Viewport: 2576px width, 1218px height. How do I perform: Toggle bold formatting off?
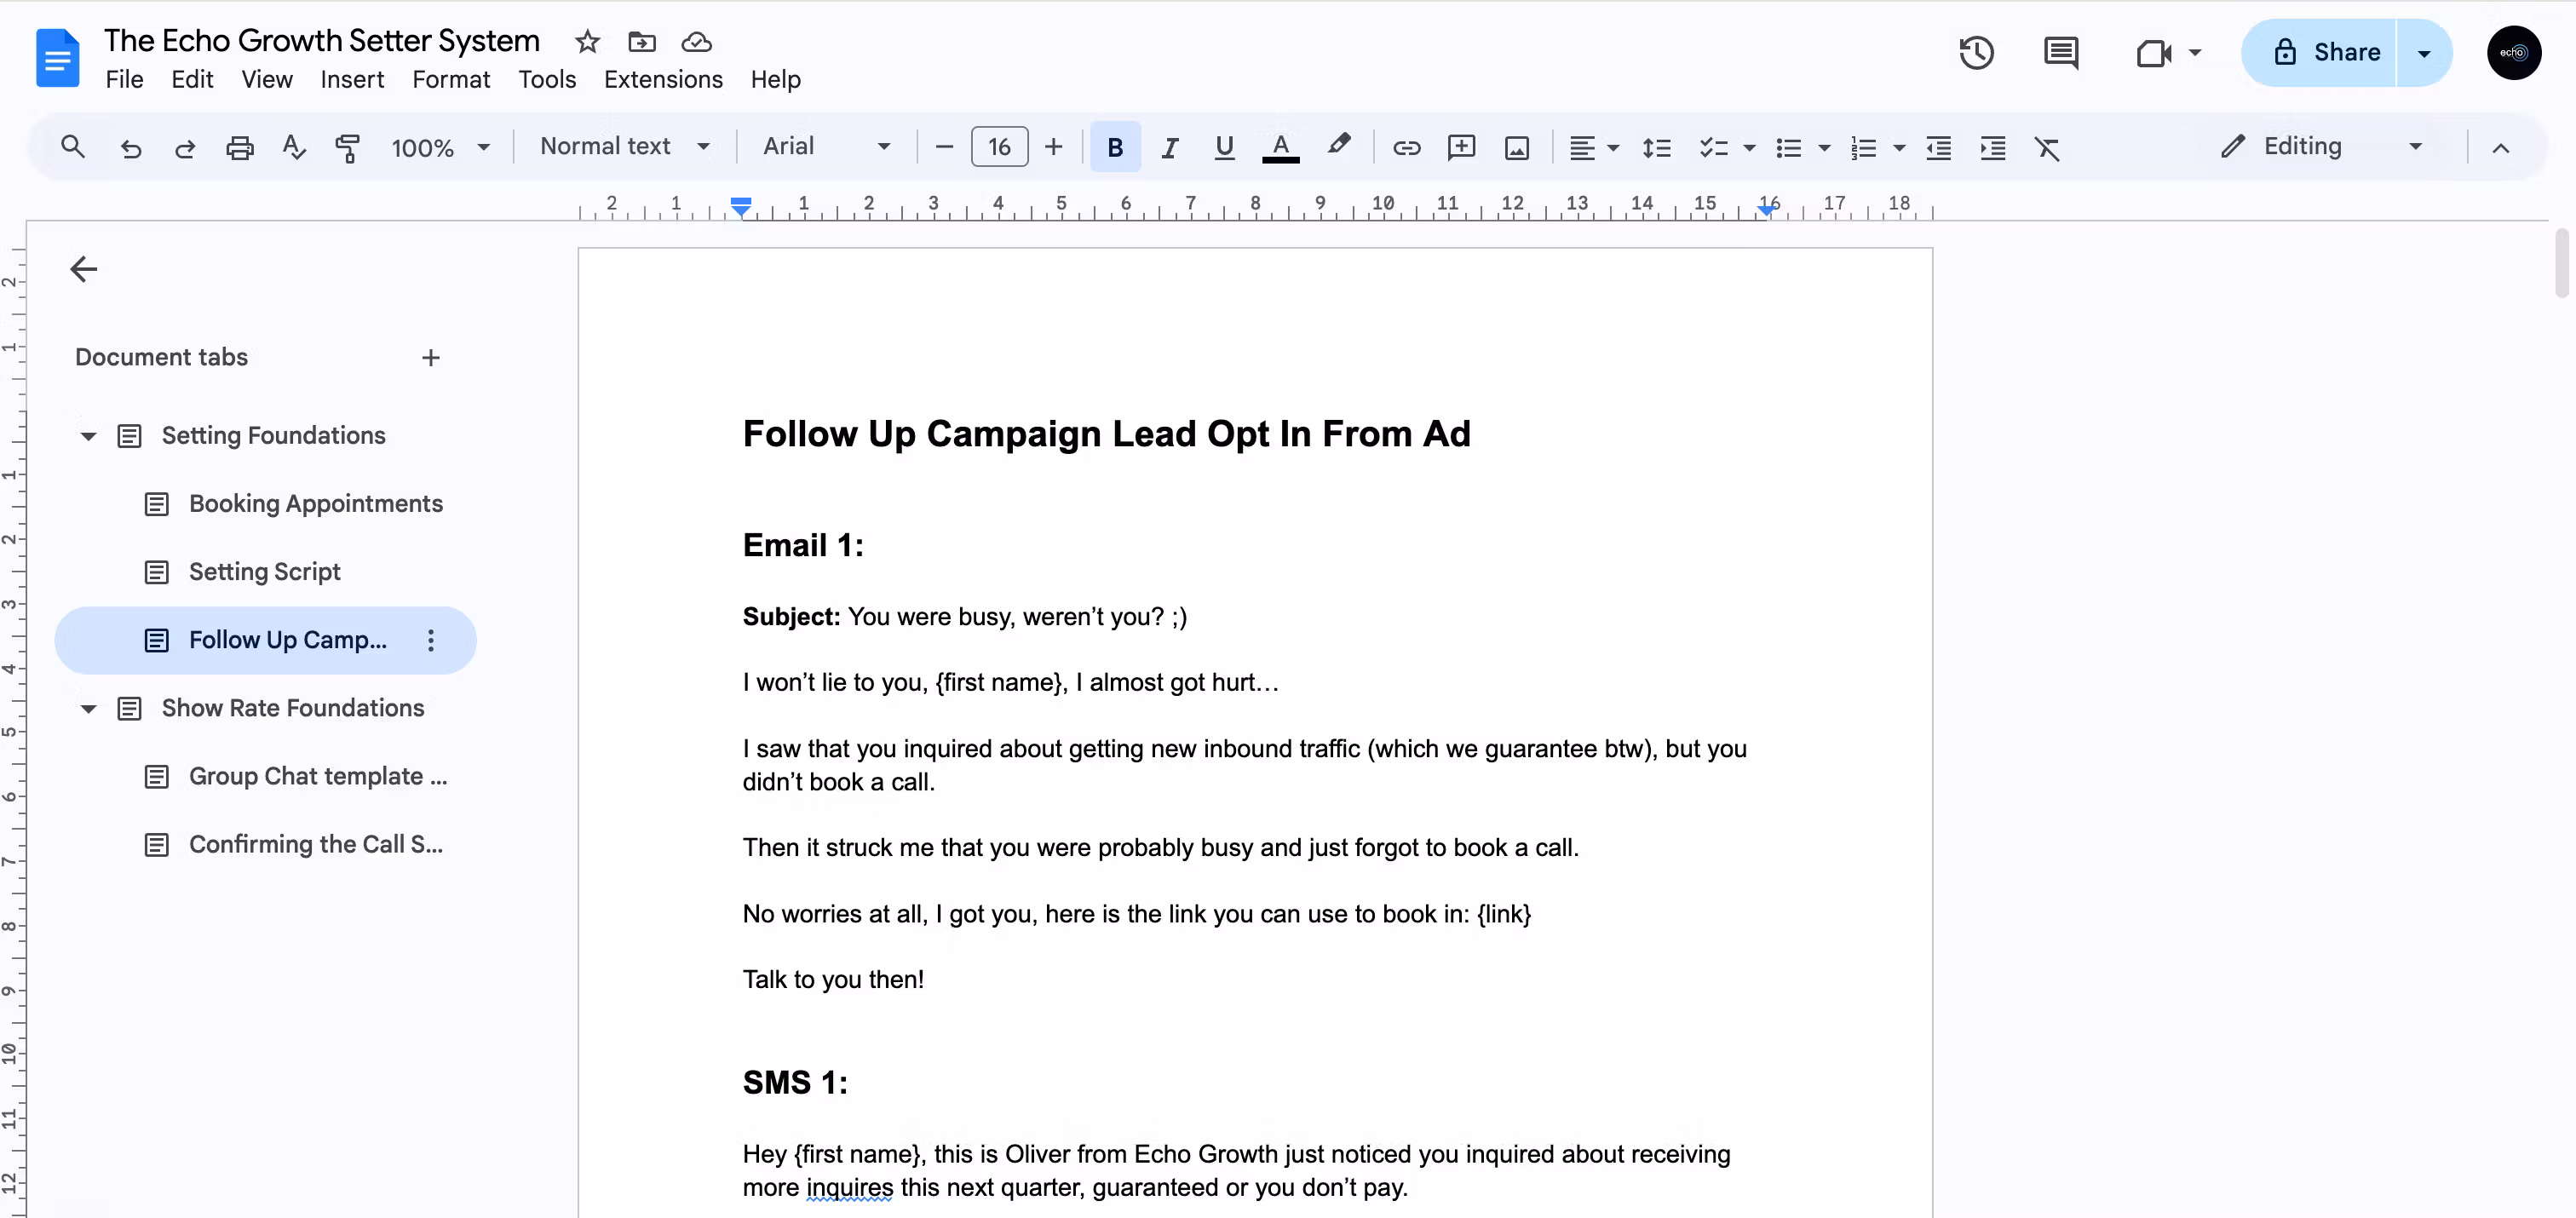pos(1115,147)
